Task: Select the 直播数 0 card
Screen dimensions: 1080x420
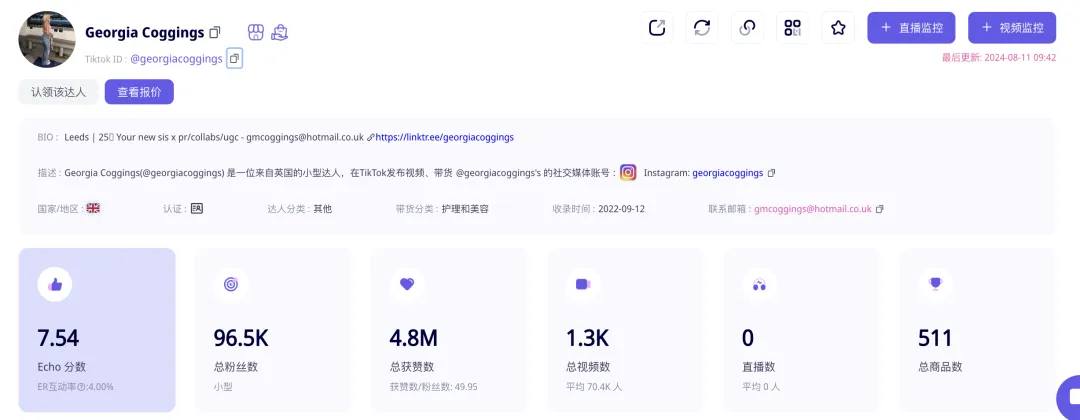Action: tap(802, 330)
